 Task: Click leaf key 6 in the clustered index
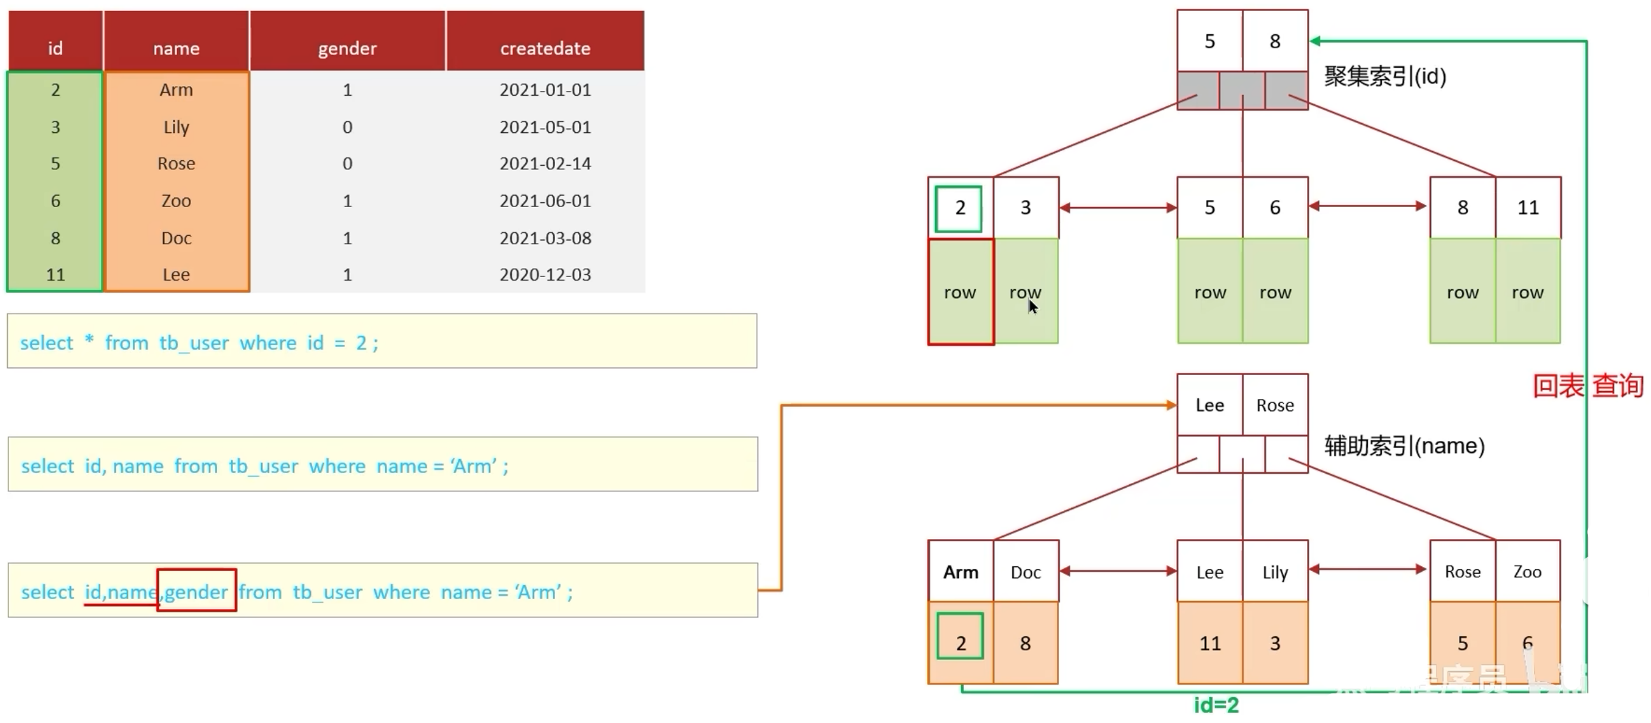(1275, 208)
